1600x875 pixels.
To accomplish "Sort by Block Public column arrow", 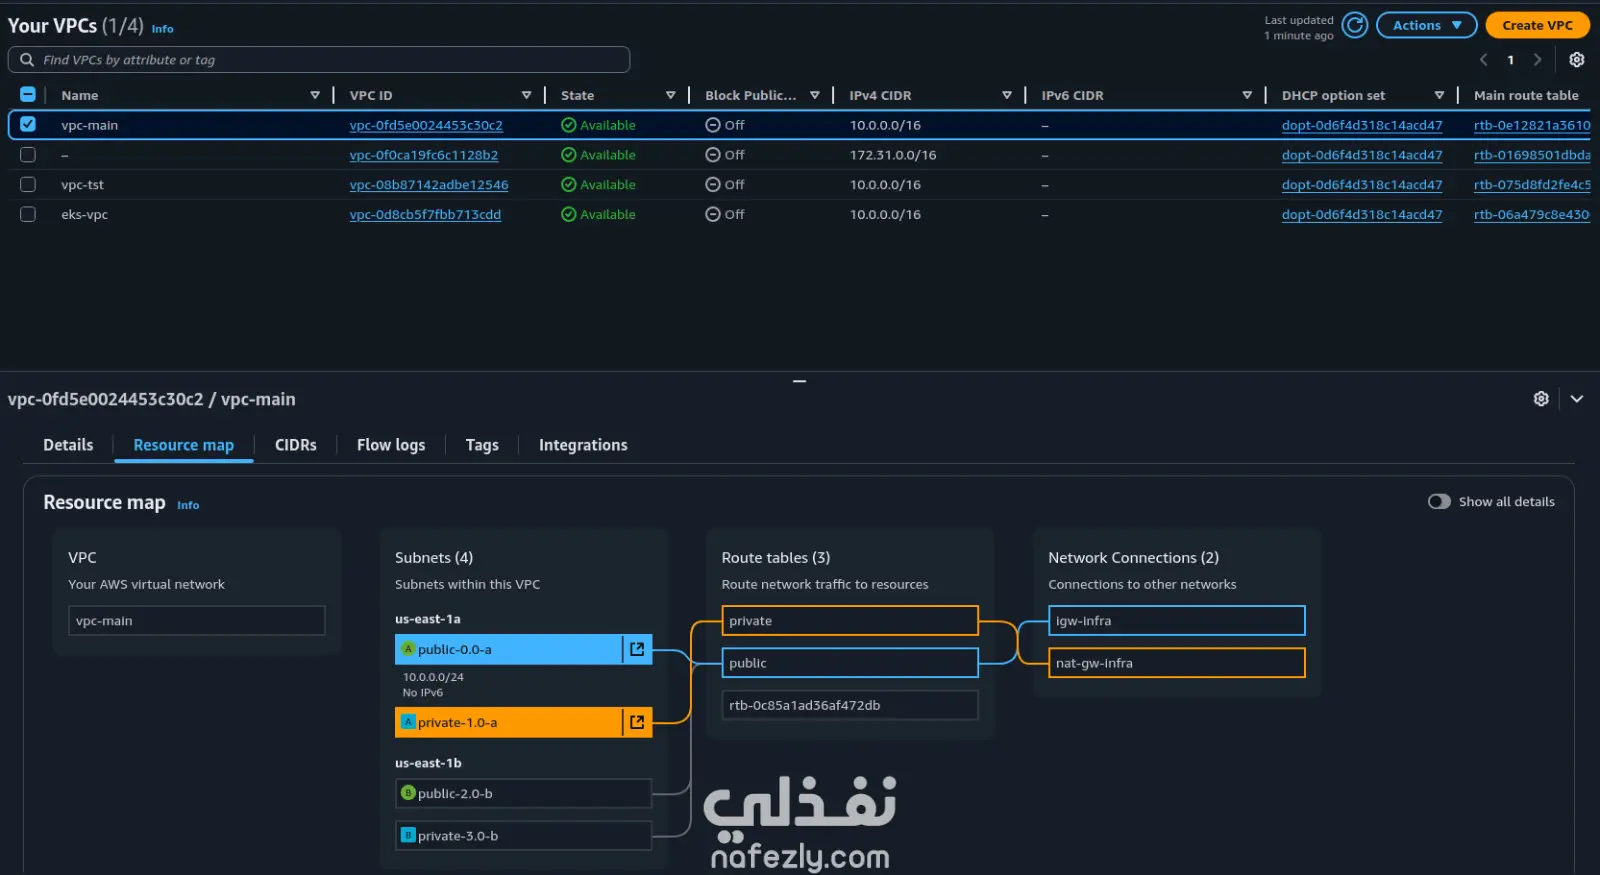I will coord(815,95).
